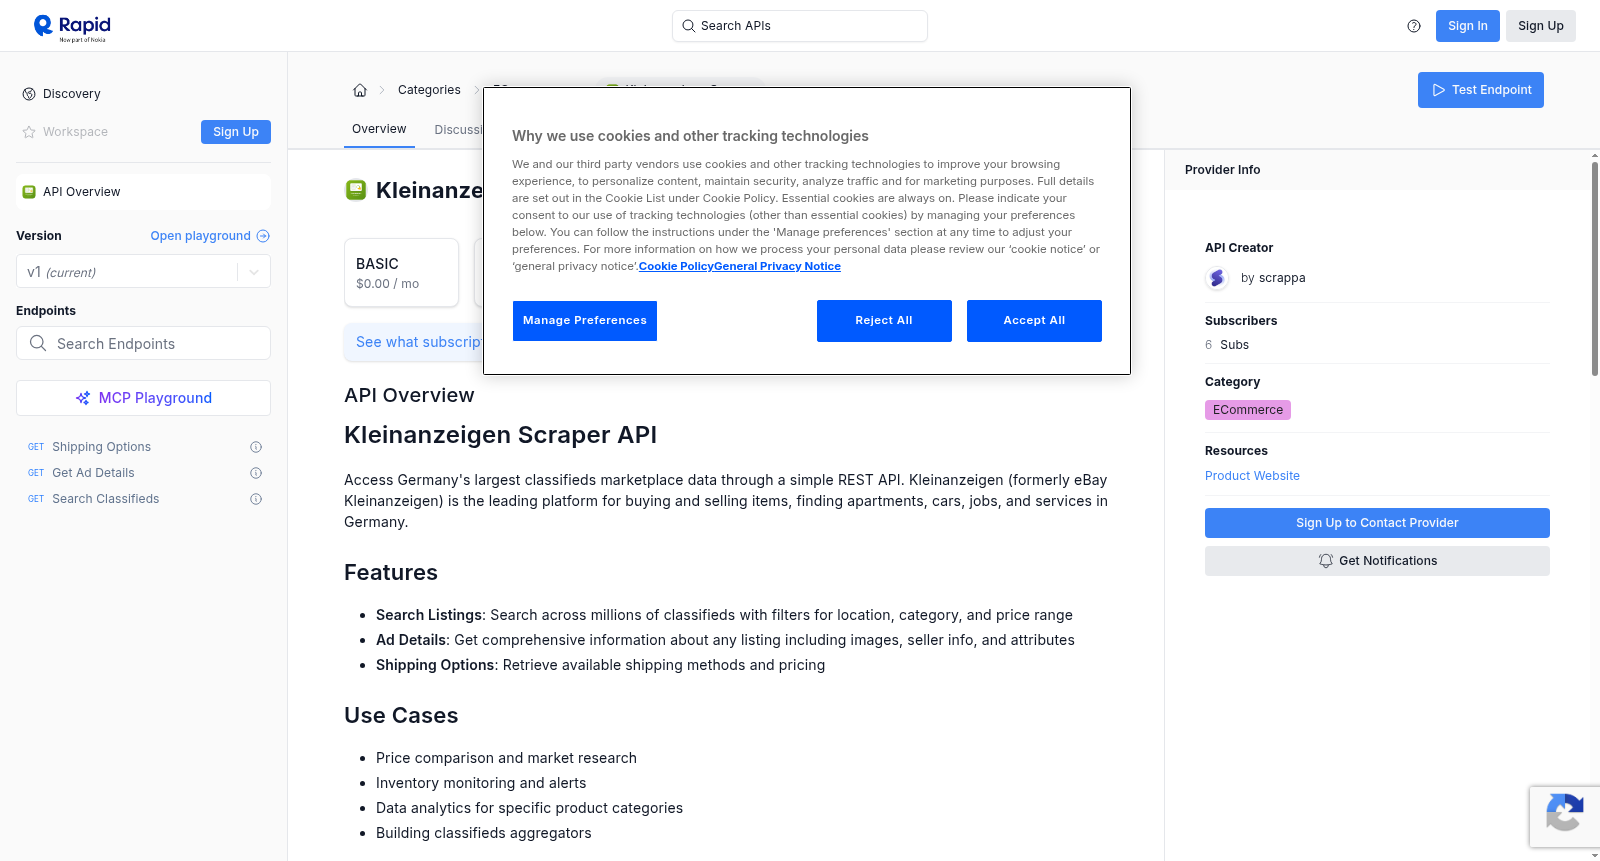Click the Workspace Sign Up button
1600x861 pixels.
[236, 132]
